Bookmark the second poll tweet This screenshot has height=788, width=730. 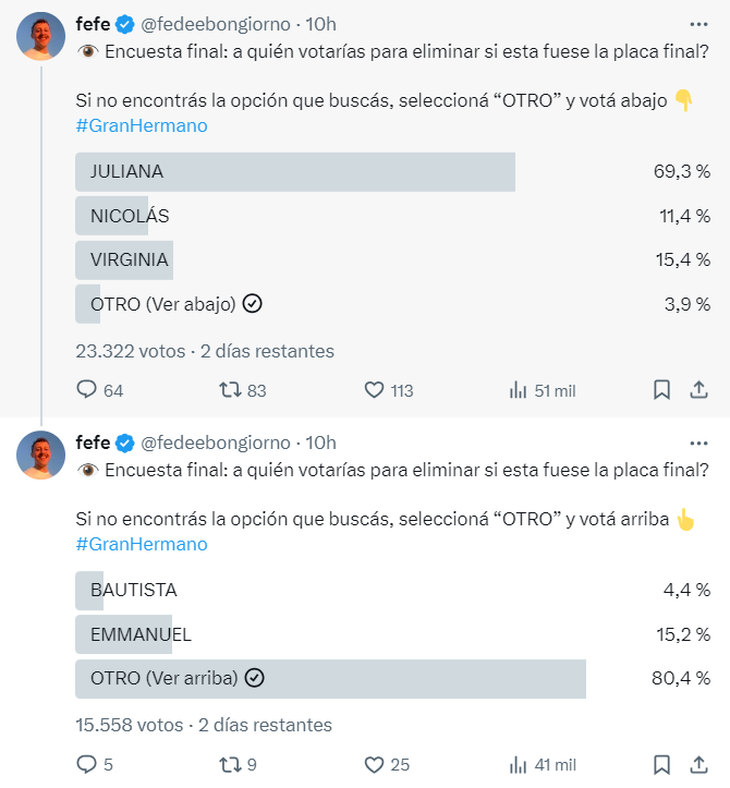coord(662,764)
